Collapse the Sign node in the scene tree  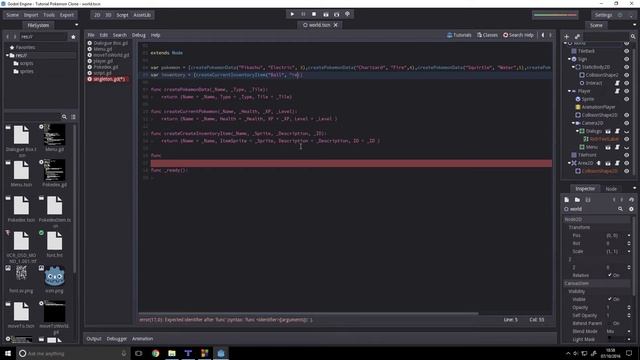click(x=569, y=59)
